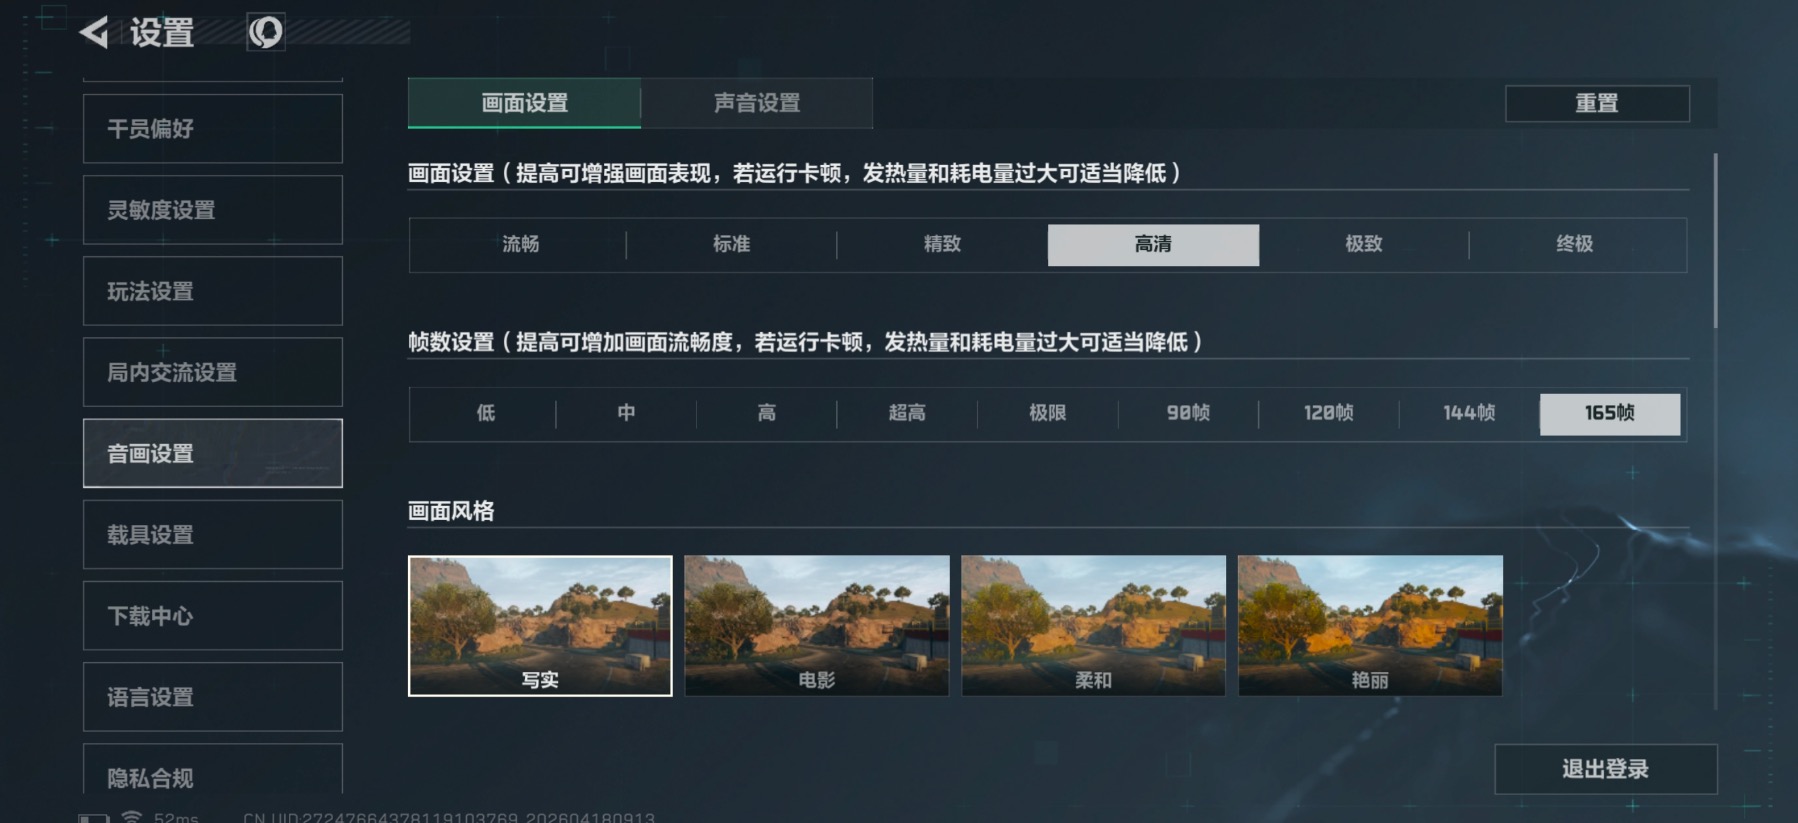Open 载具设置 in the sidebar
The height and width of the screenshot is (823, 1798).
pos(213,535)
